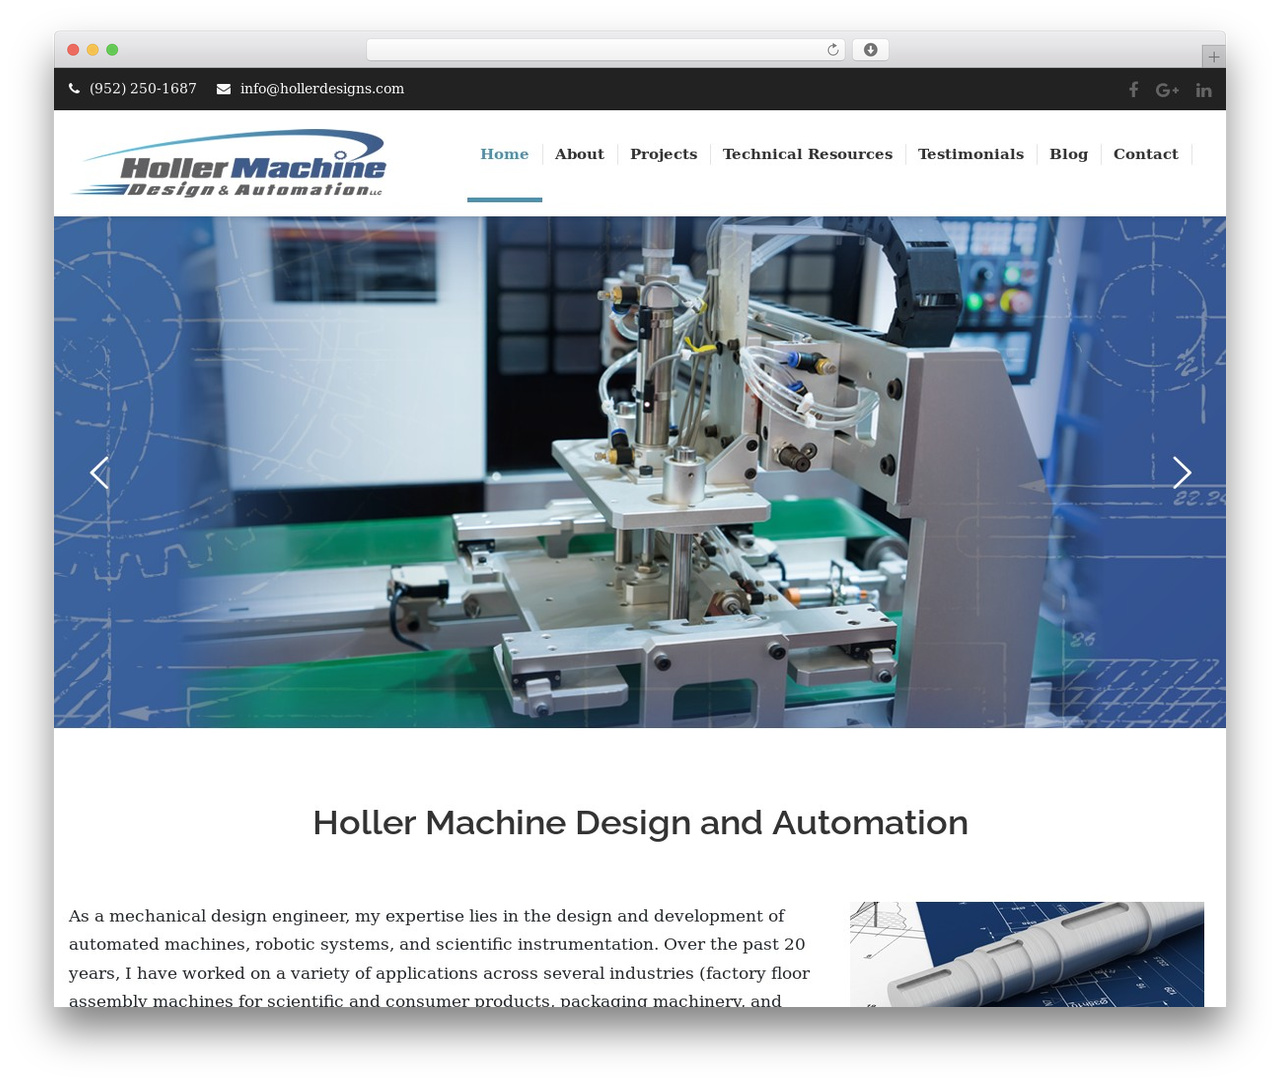Minimize the window with yellow button

tap(92, 50)
